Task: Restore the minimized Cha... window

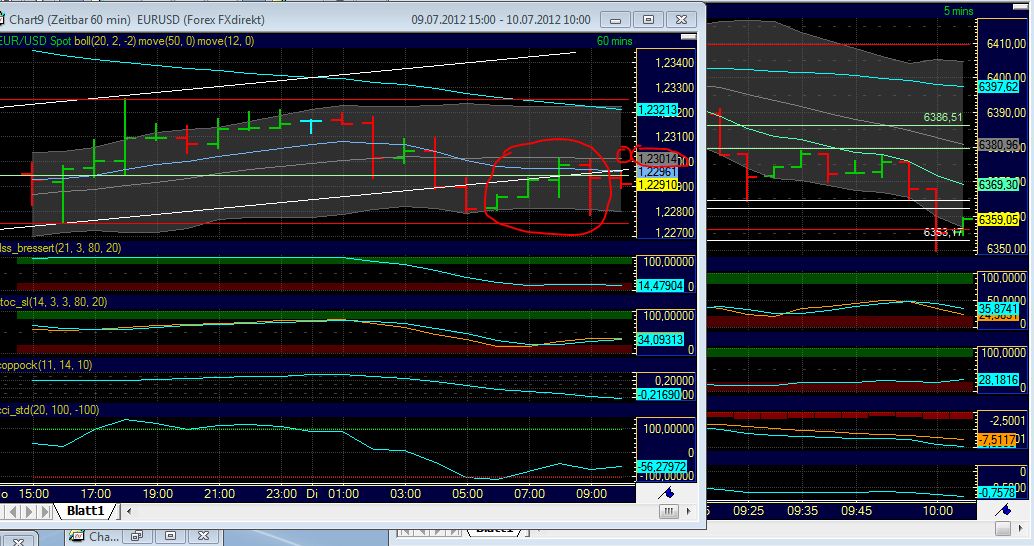Action: click(137, 536)
